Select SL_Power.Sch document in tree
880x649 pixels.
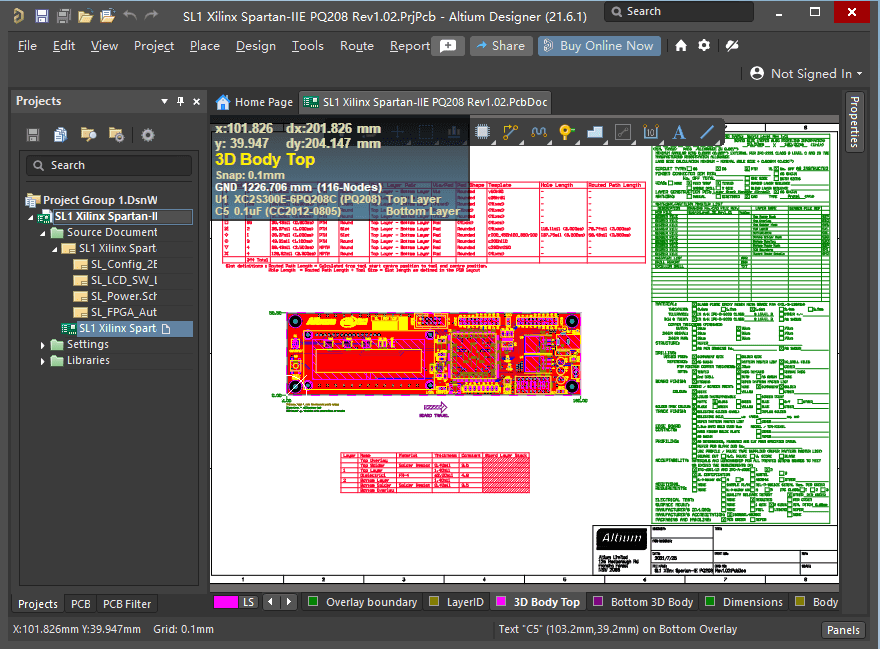123,296
